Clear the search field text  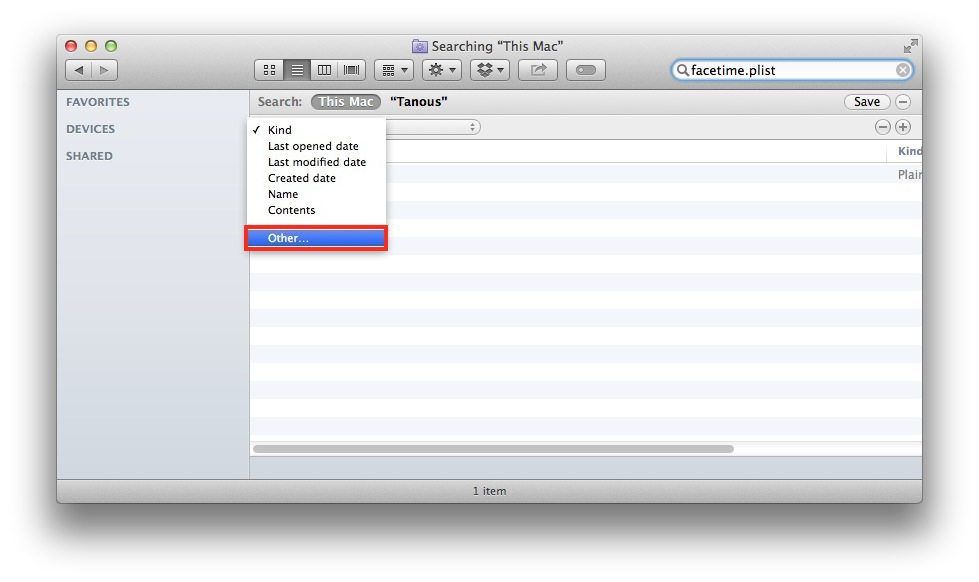[x=902, y=70]
